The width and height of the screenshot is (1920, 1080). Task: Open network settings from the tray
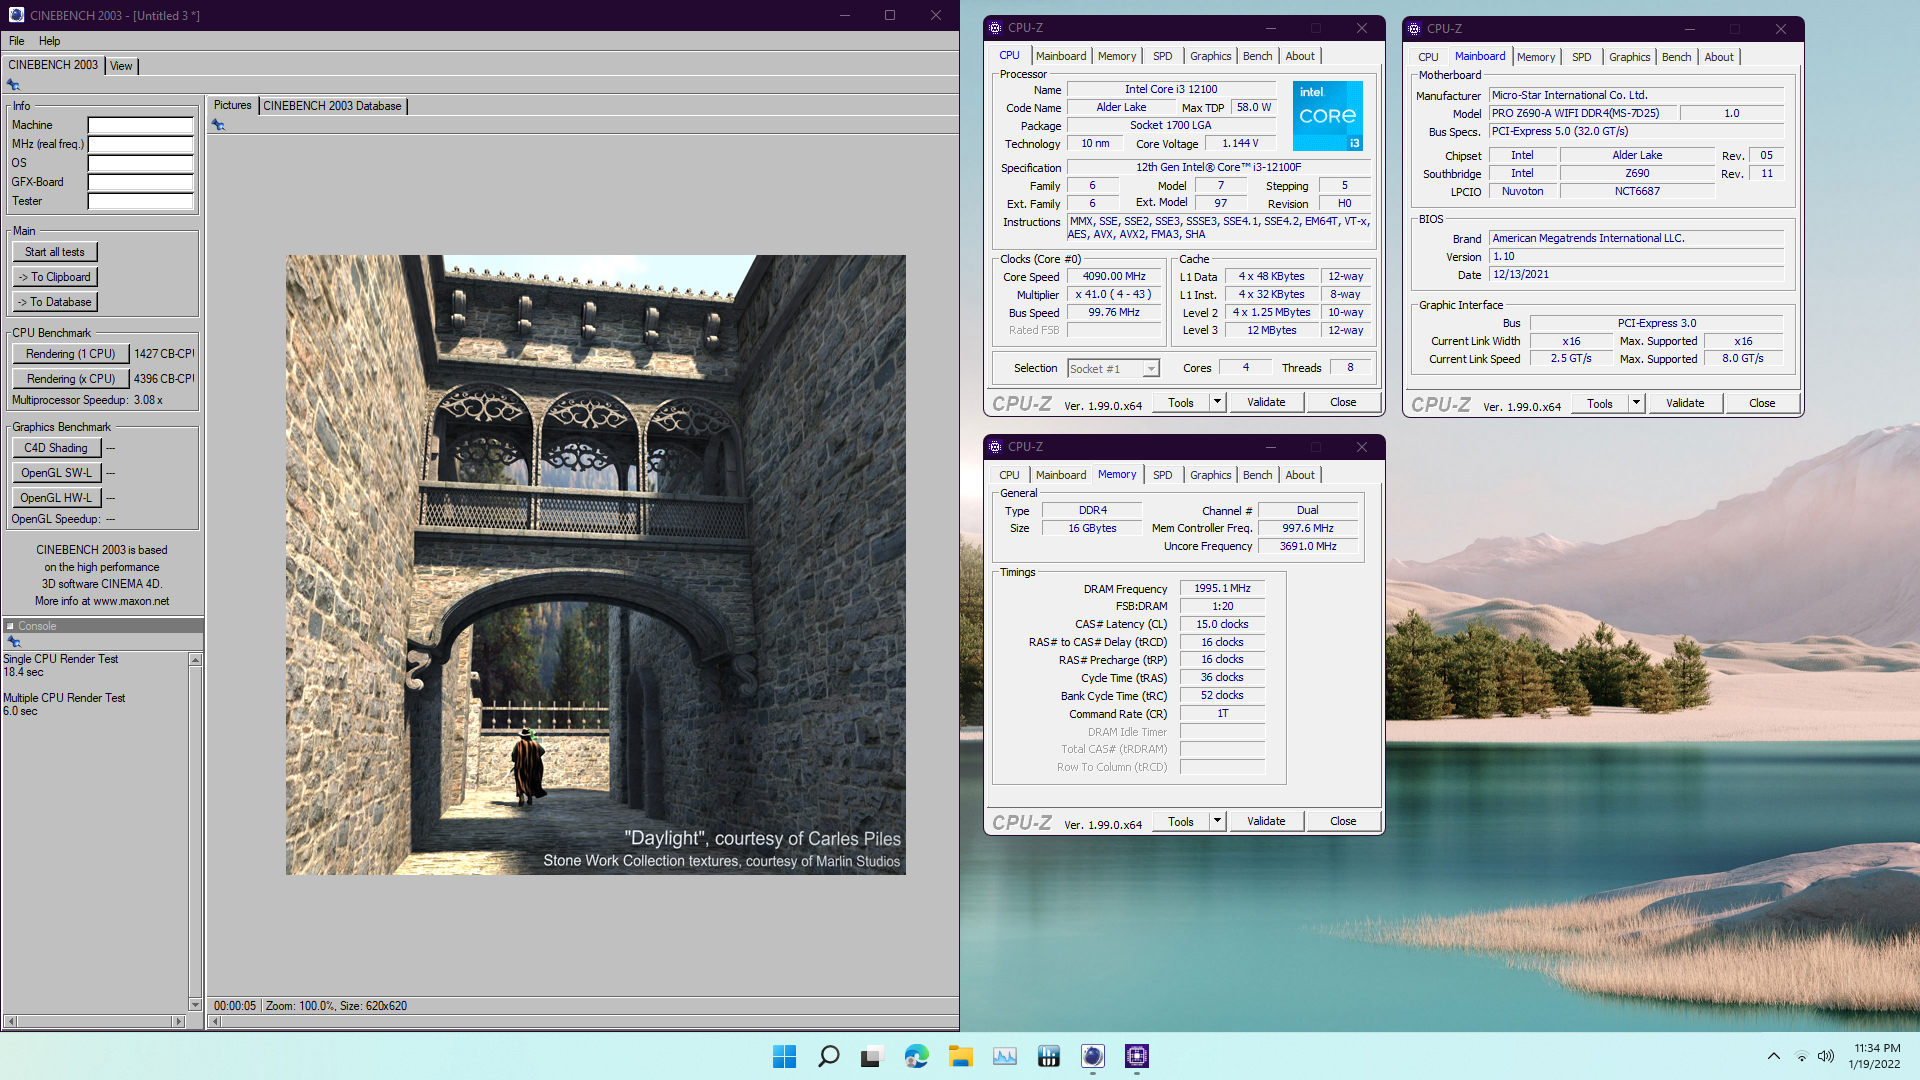pos(1801,1056)
